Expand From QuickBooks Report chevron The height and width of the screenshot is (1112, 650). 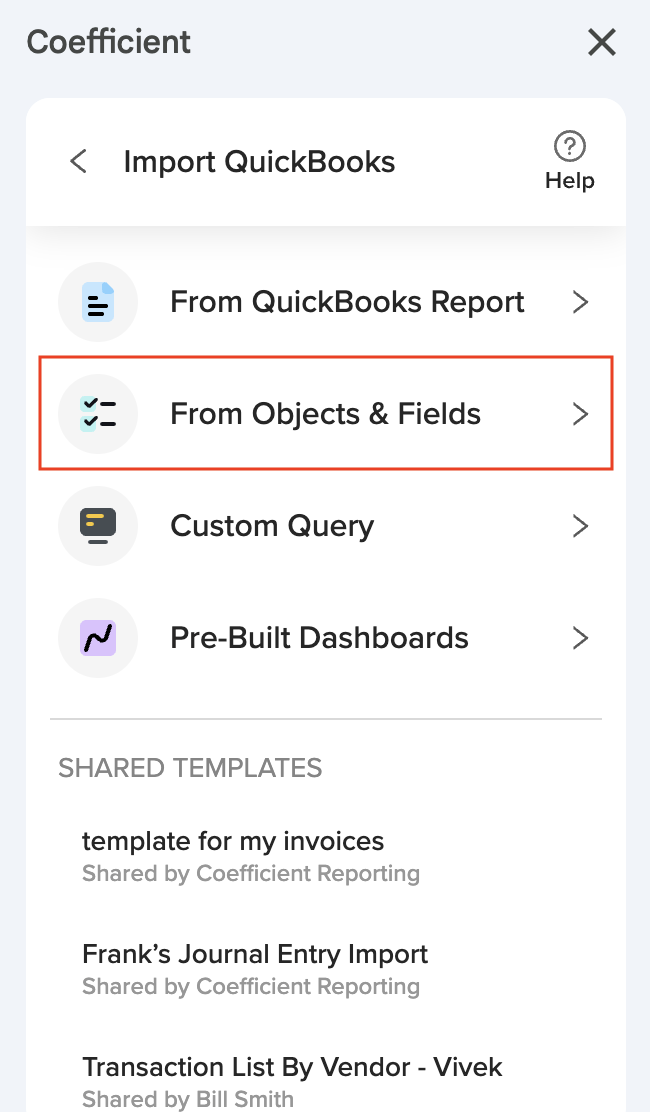(580, 302)
